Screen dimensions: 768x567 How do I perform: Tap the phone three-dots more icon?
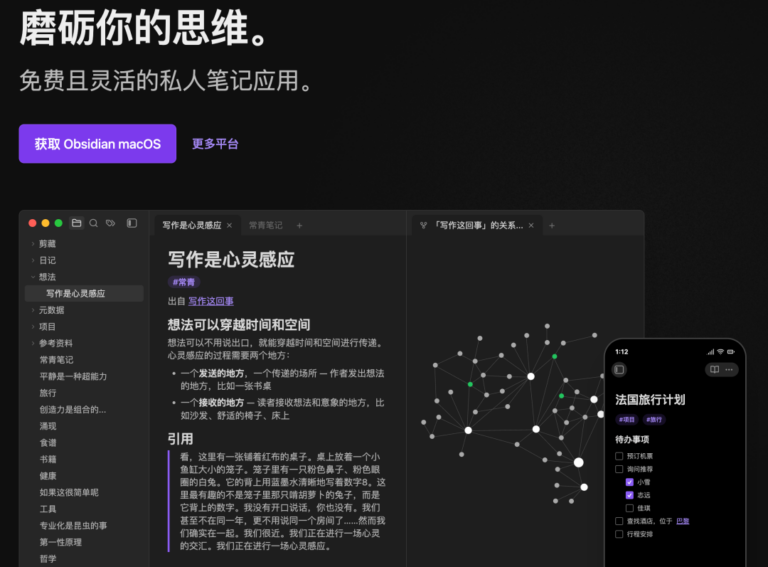tap(729, 369)
